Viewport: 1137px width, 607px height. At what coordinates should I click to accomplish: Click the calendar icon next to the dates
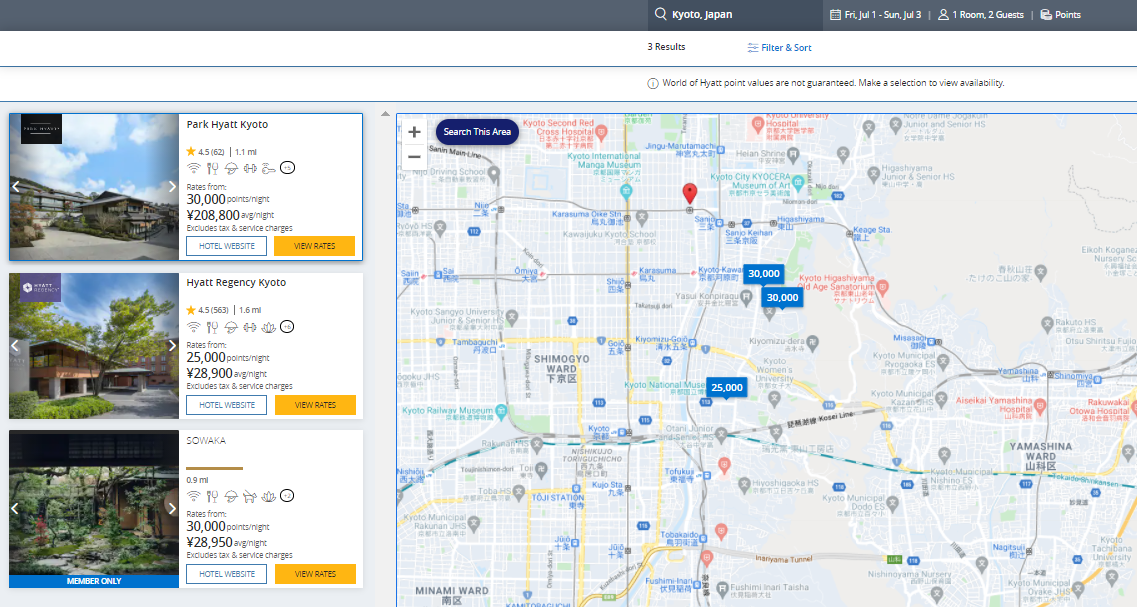[x=836, y=14]
